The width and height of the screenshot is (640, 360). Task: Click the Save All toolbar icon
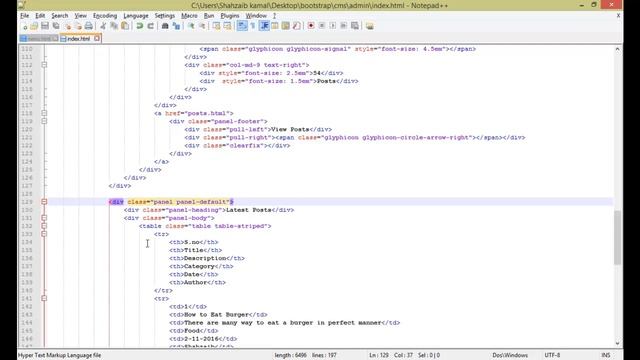point(56,26)
